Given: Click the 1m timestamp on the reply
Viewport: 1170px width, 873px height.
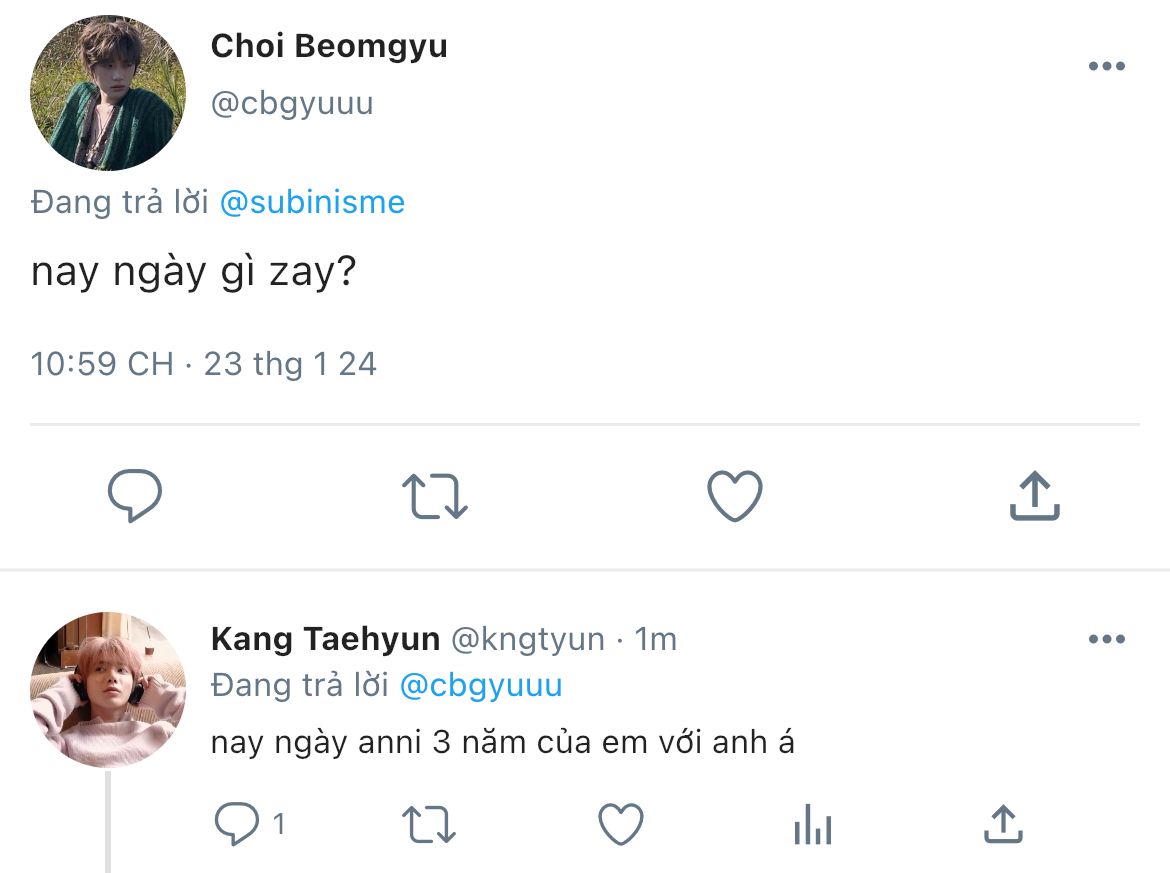Looking at the screenshot, I should point(656,639).
